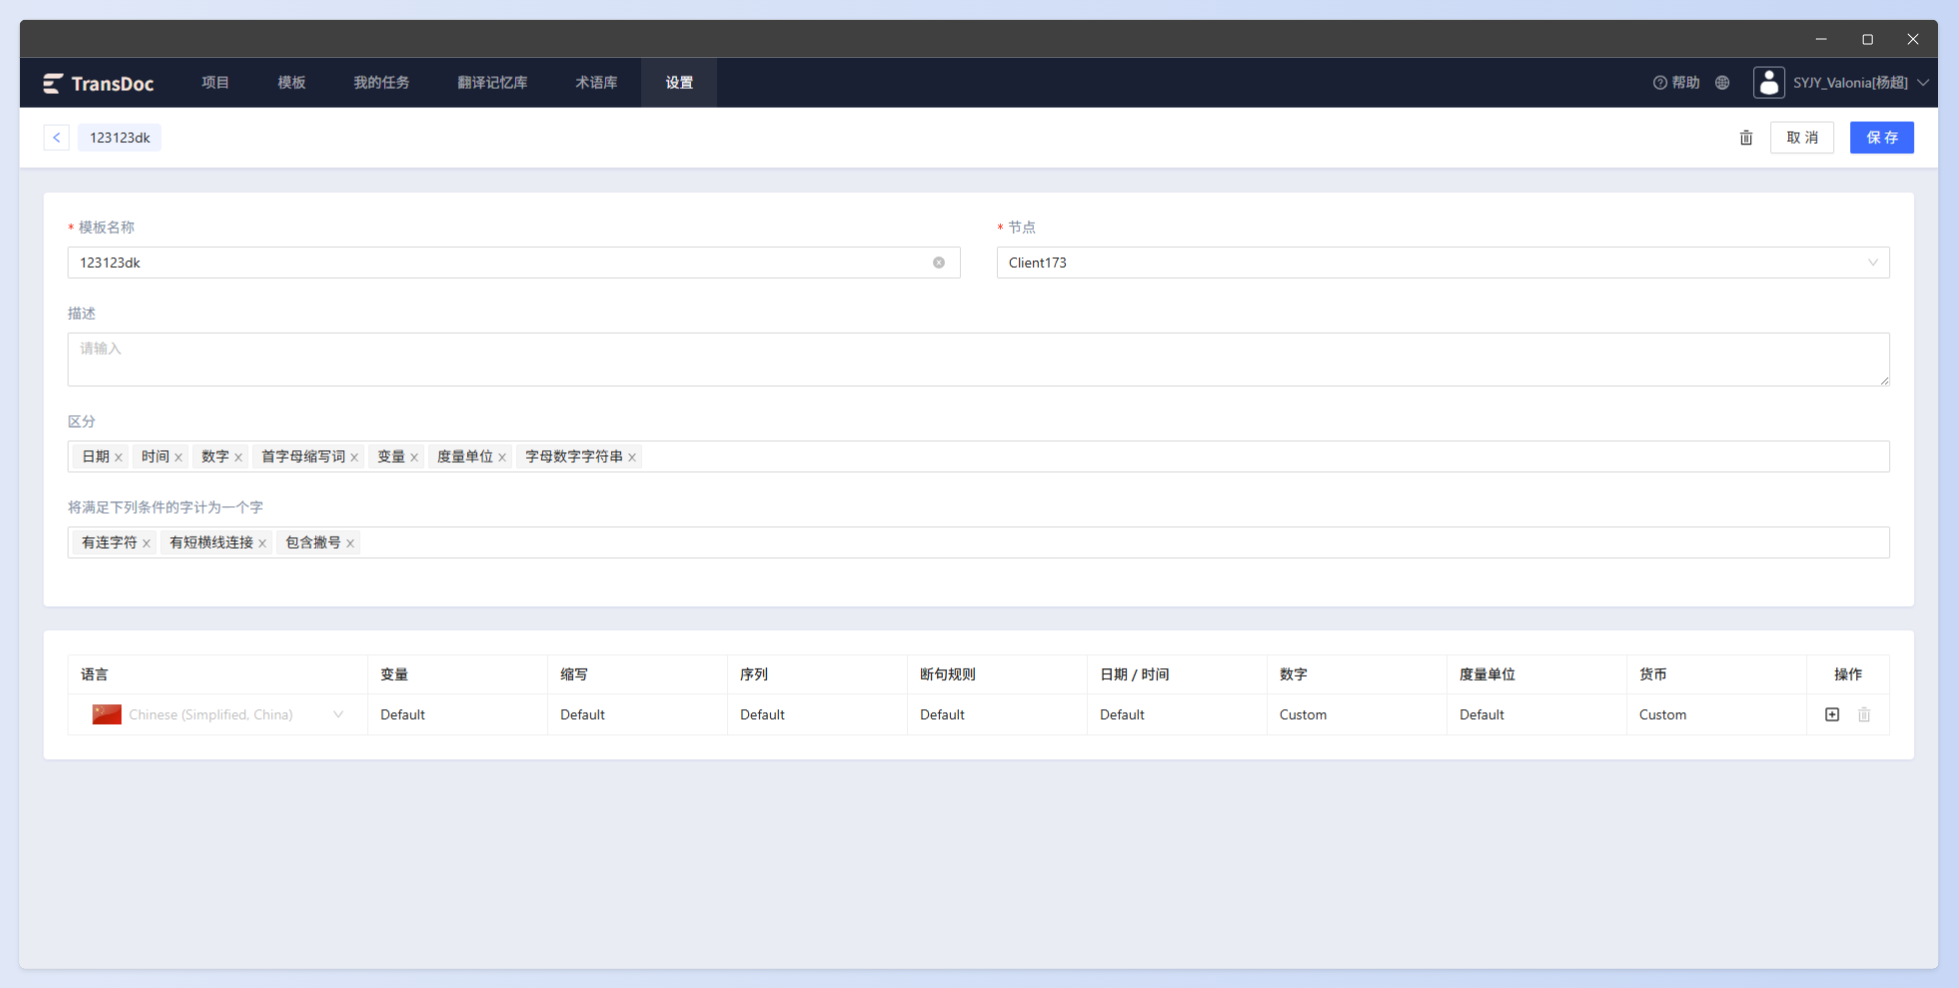
Task: Click the TransDoc logo
Action: click(x=98, y=83)
